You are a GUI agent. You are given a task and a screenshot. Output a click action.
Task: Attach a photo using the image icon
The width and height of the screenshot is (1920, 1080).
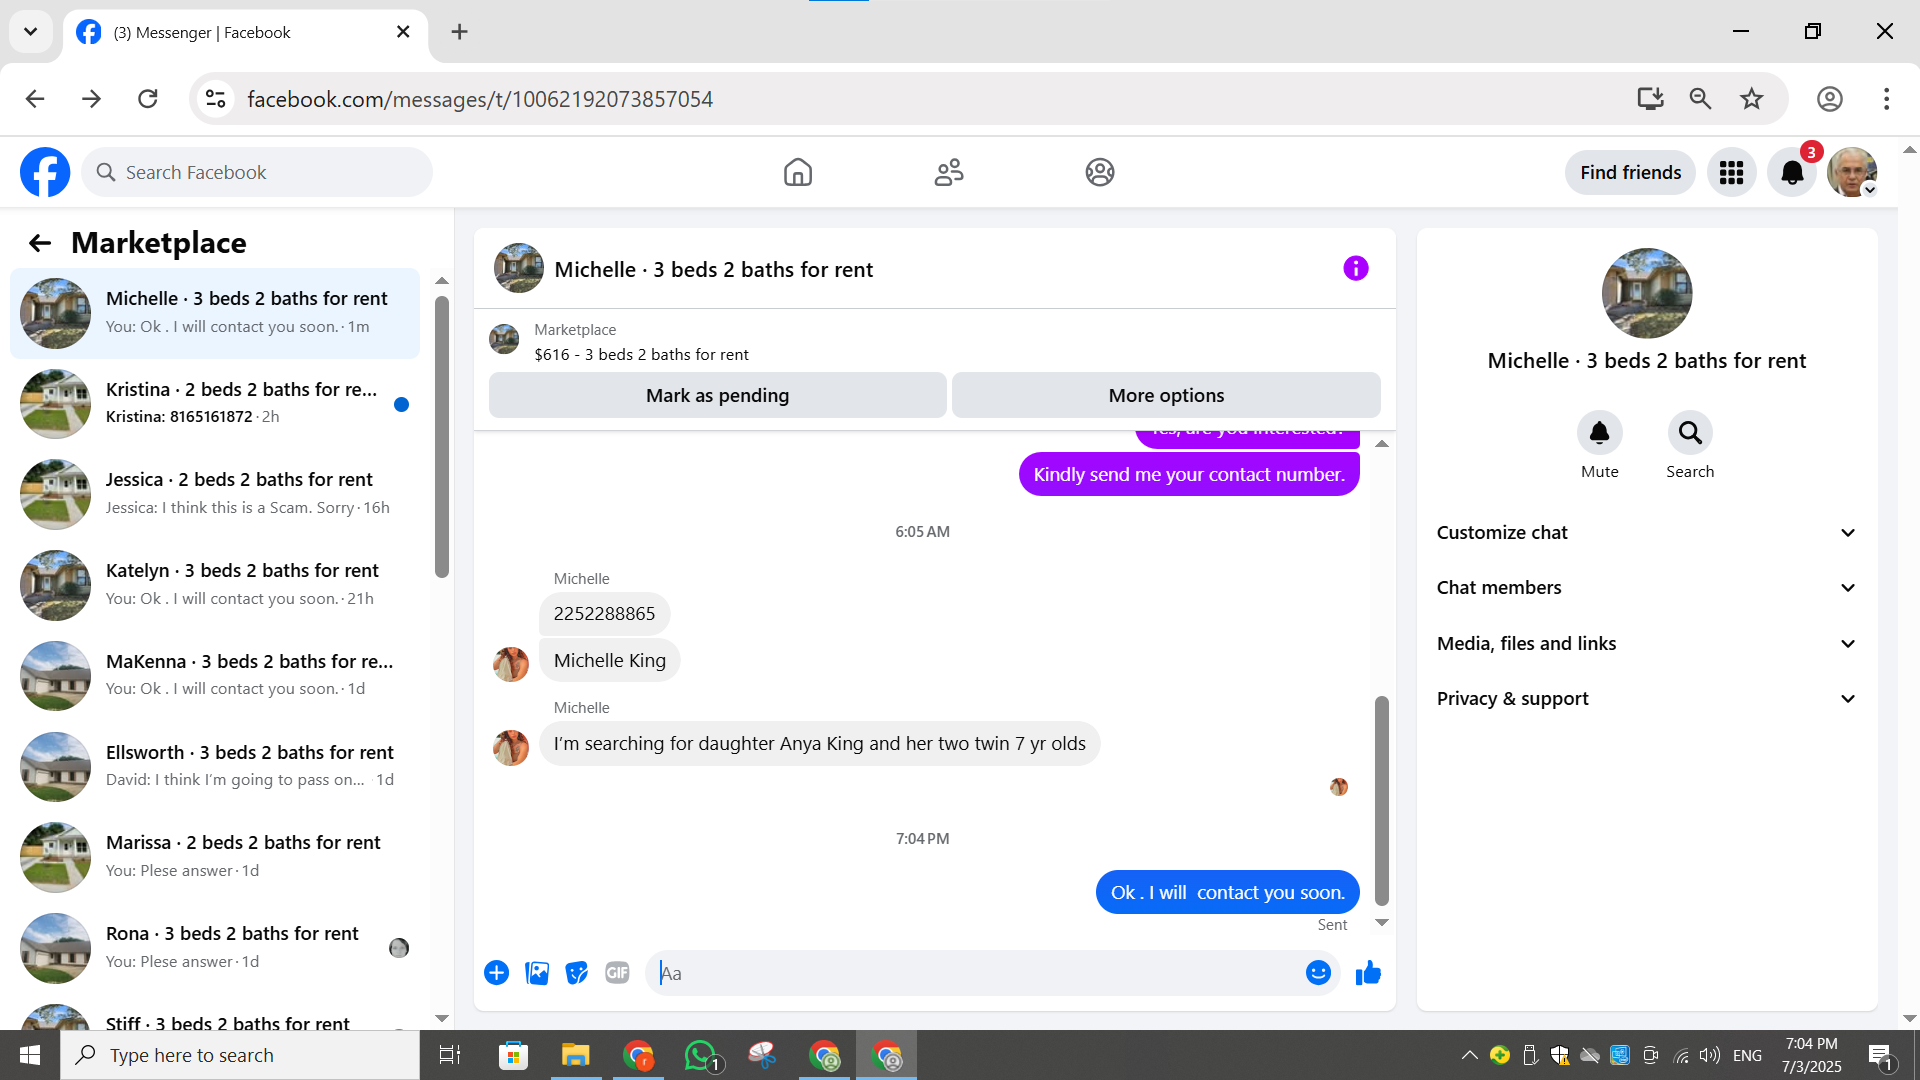click(x=537, y=973)
